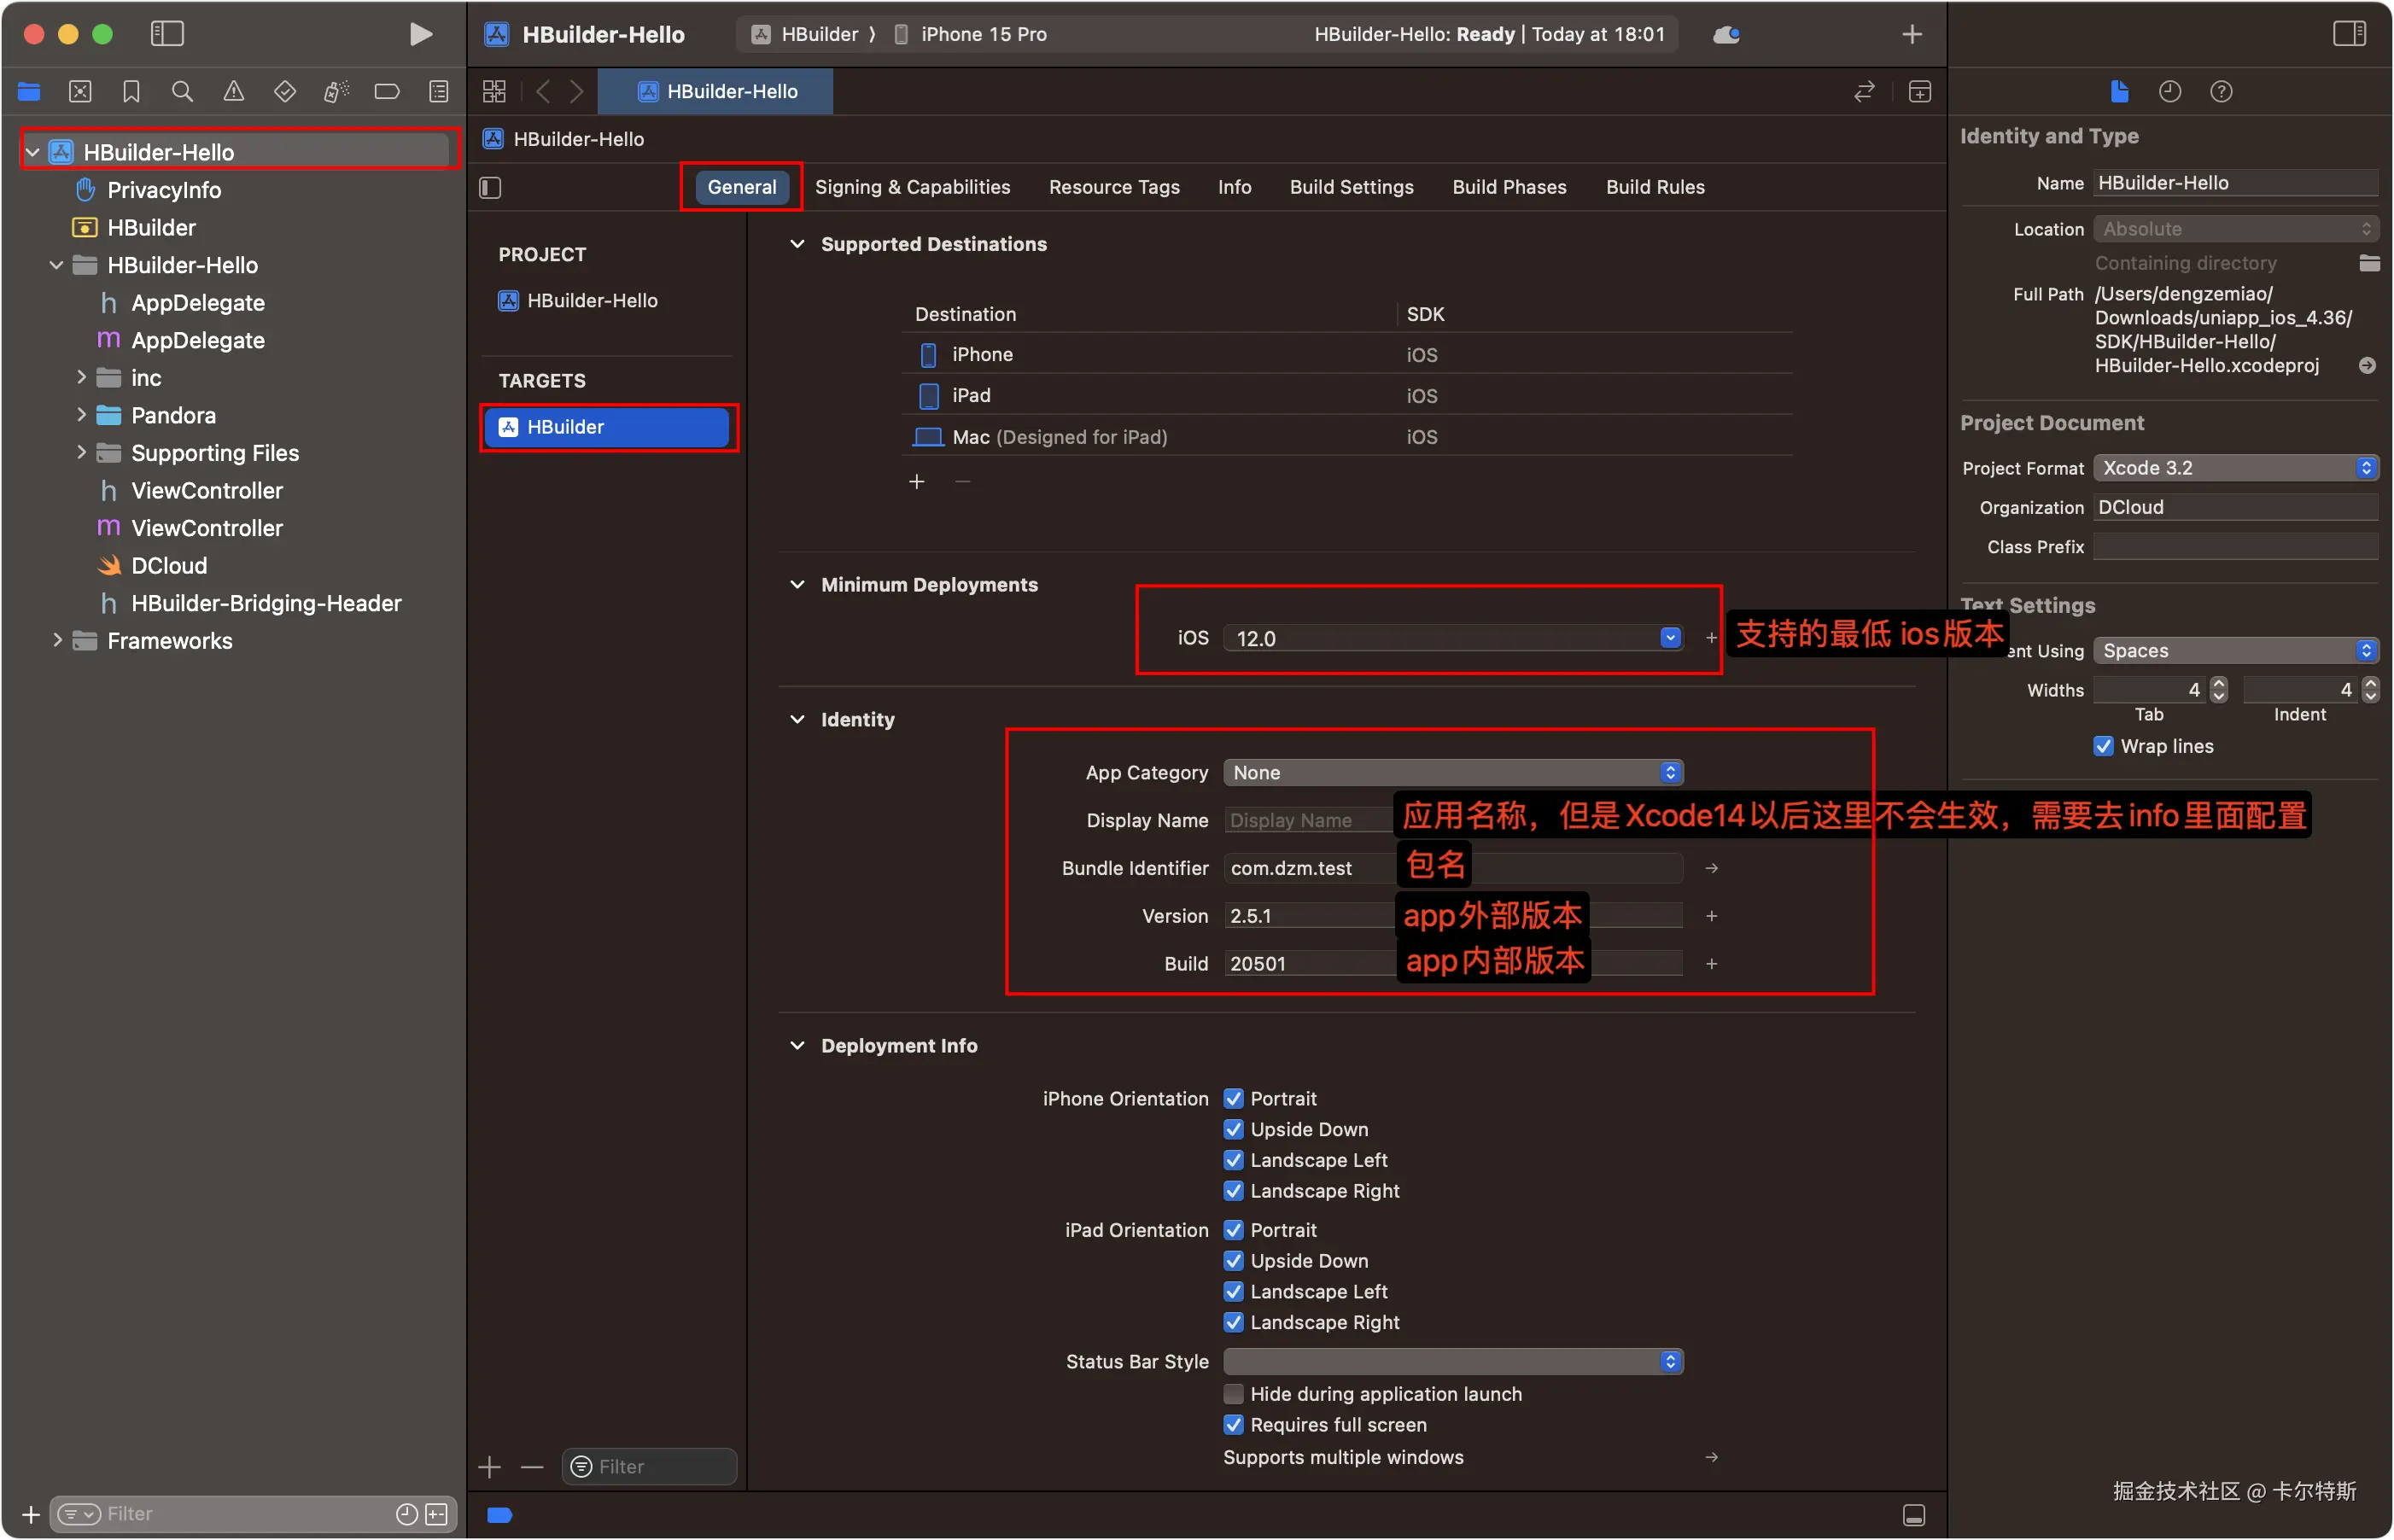Enable Hide during application launch
Viewport: 2394px width, 1540px height.
1234,1394
